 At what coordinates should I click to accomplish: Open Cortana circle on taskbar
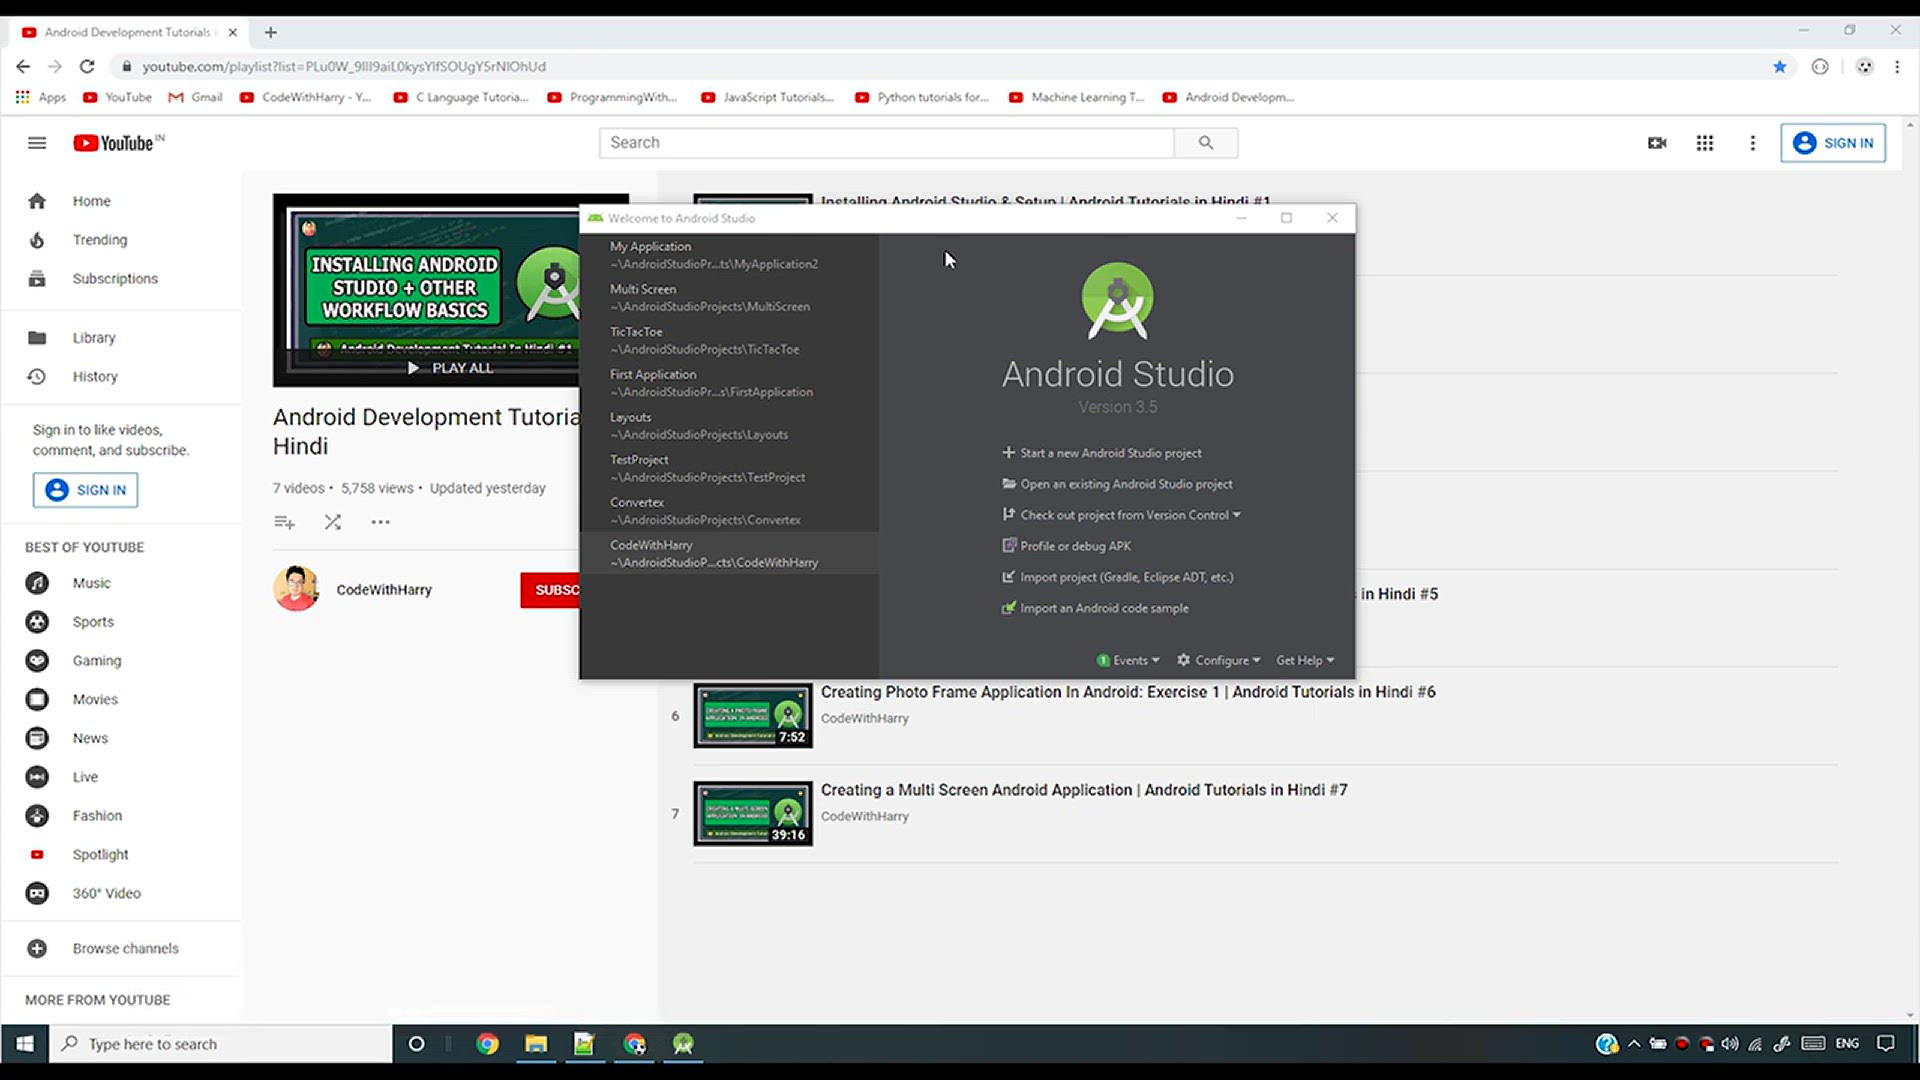417,1044
